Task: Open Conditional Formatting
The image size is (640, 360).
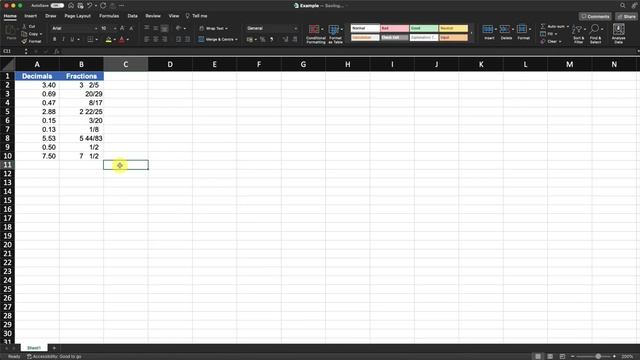Action: [x=316, y=34]
